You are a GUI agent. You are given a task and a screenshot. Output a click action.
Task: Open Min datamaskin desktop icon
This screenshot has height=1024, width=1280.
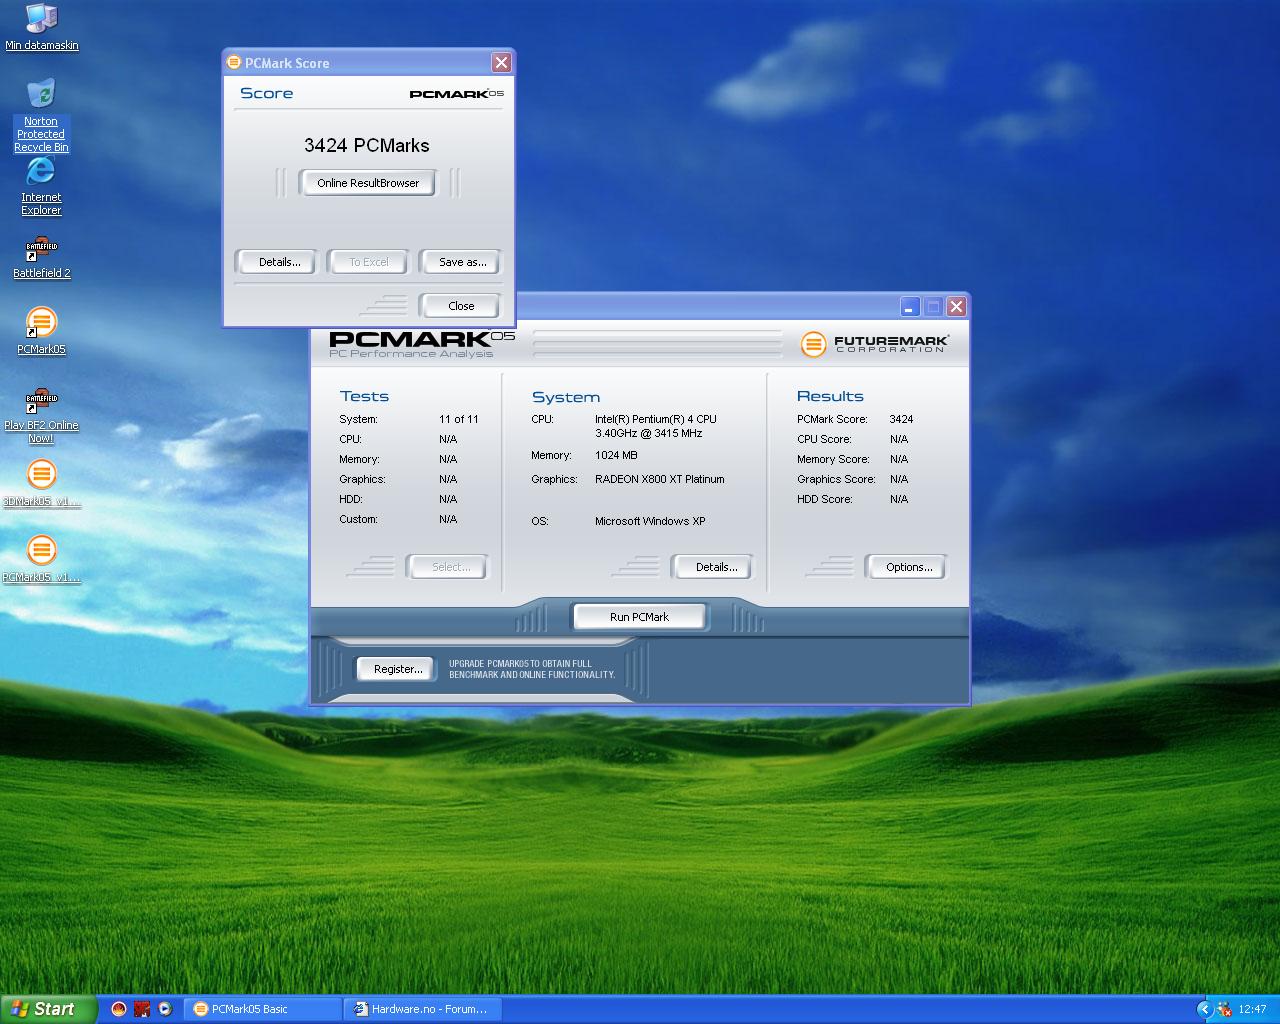point(41,27)
